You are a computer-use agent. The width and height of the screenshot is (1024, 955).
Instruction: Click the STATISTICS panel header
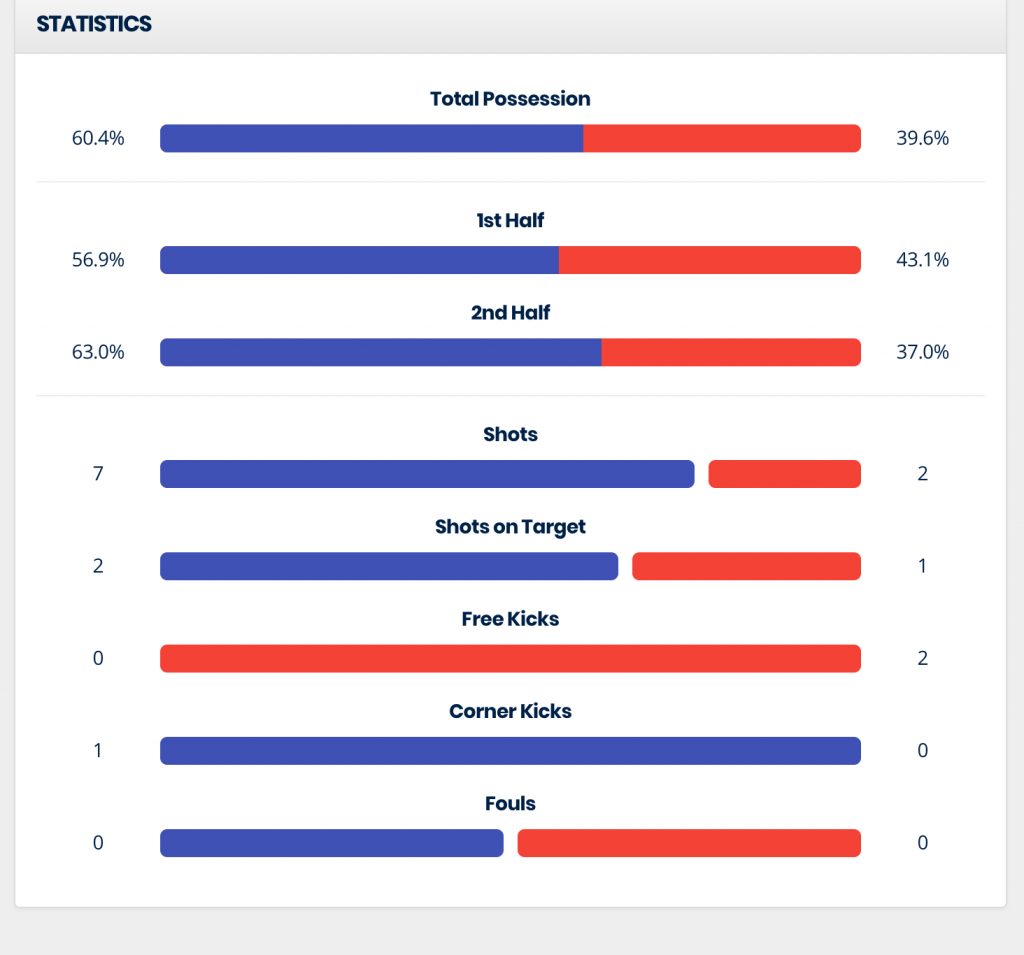(94, 24)
